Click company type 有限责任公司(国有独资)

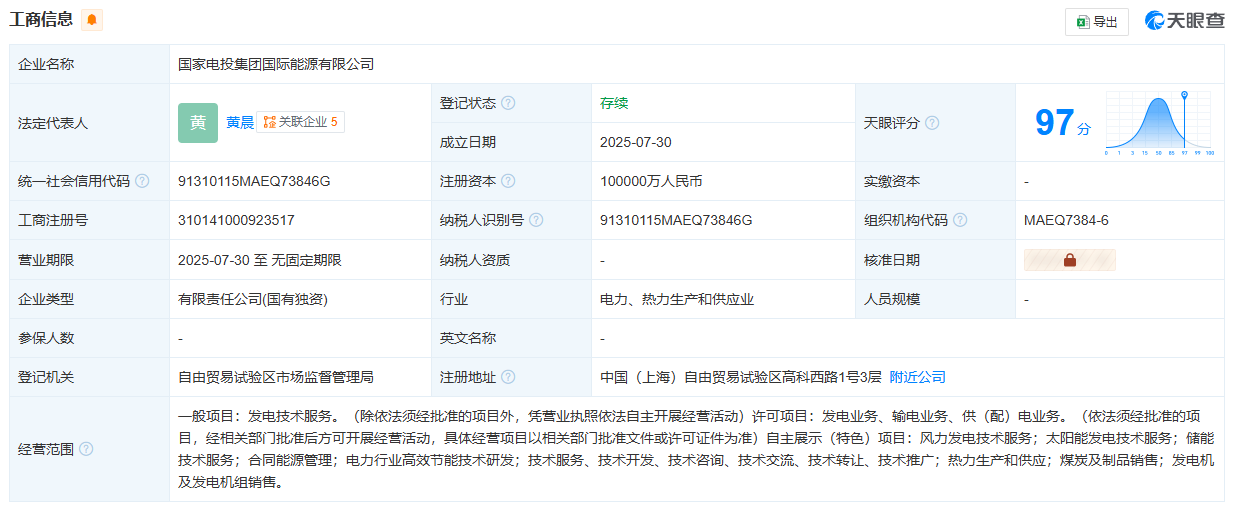(253, 299)
